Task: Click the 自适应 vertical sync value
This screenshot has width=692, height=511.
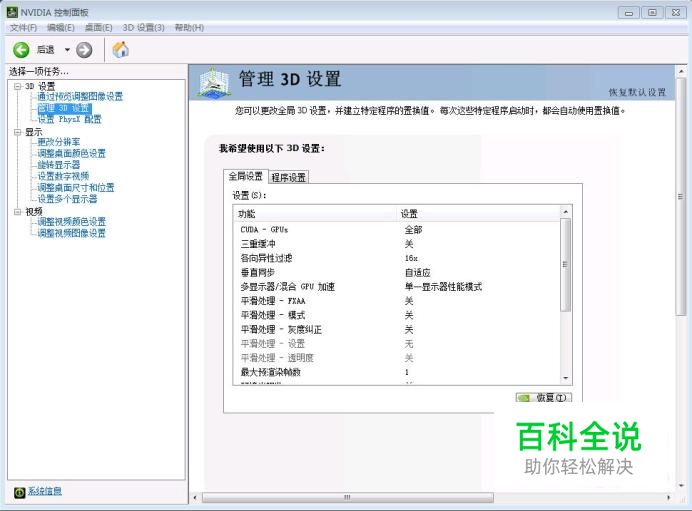Action: click(x=417, y=272)
